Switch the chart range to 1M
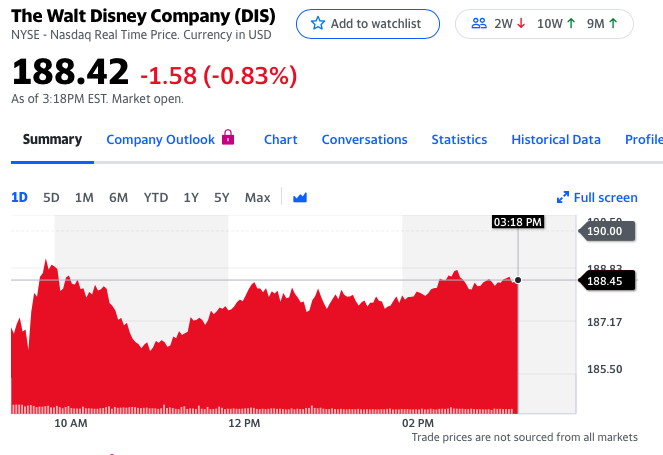 (84, 197)
